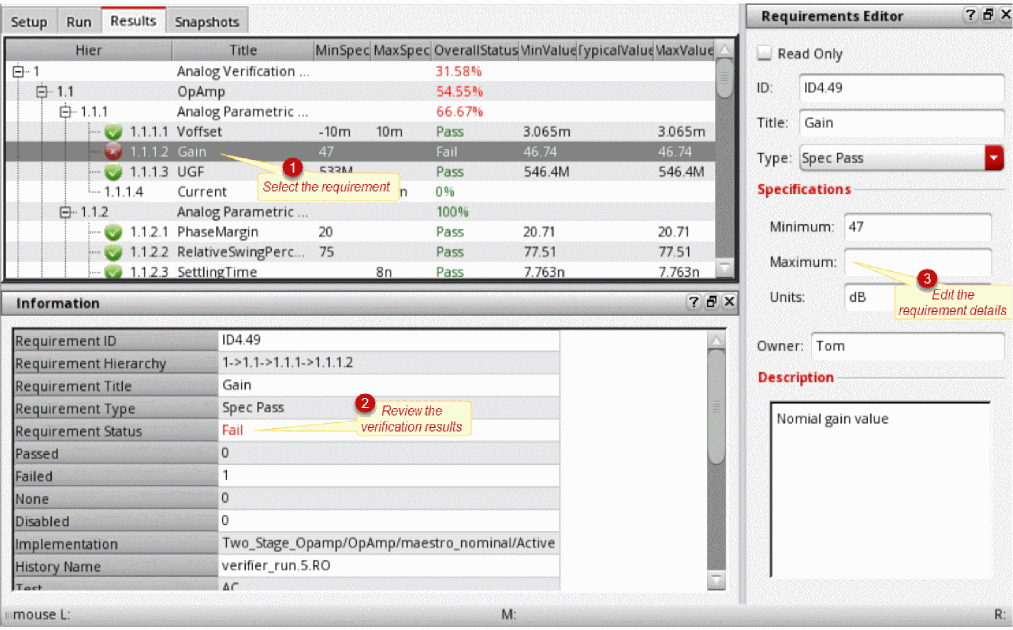The image size is (1013, 630).
Task: Click the Information panel scroll up arrow
Action: pyautogui.click(x=716, y=340)
